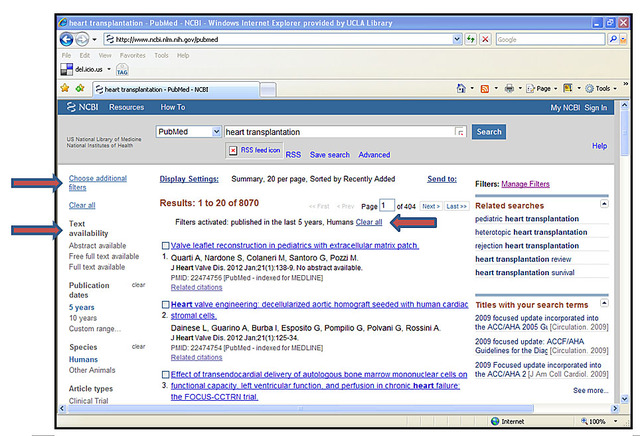Viewport: 640px width, 436px height.
Task: Click Advanced search link
Action: pos(374,155)
